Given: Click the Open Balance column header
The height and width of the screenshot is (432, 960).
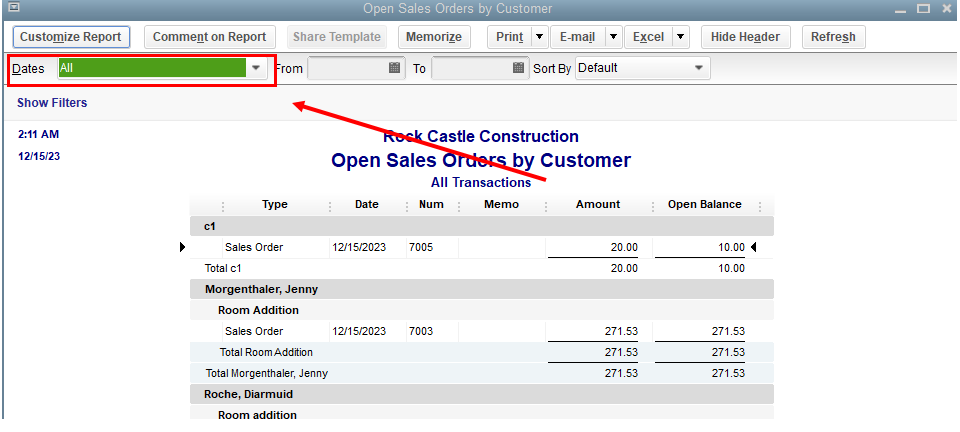Looking at the screenshot, I should (705, 204).
